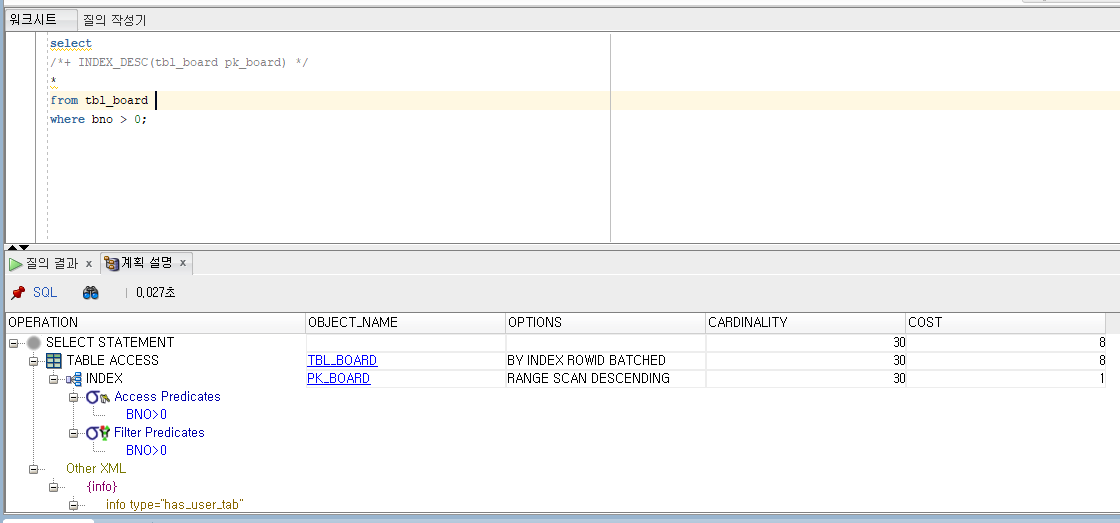Click the index tree icon next to INDEX

(74, 379)
